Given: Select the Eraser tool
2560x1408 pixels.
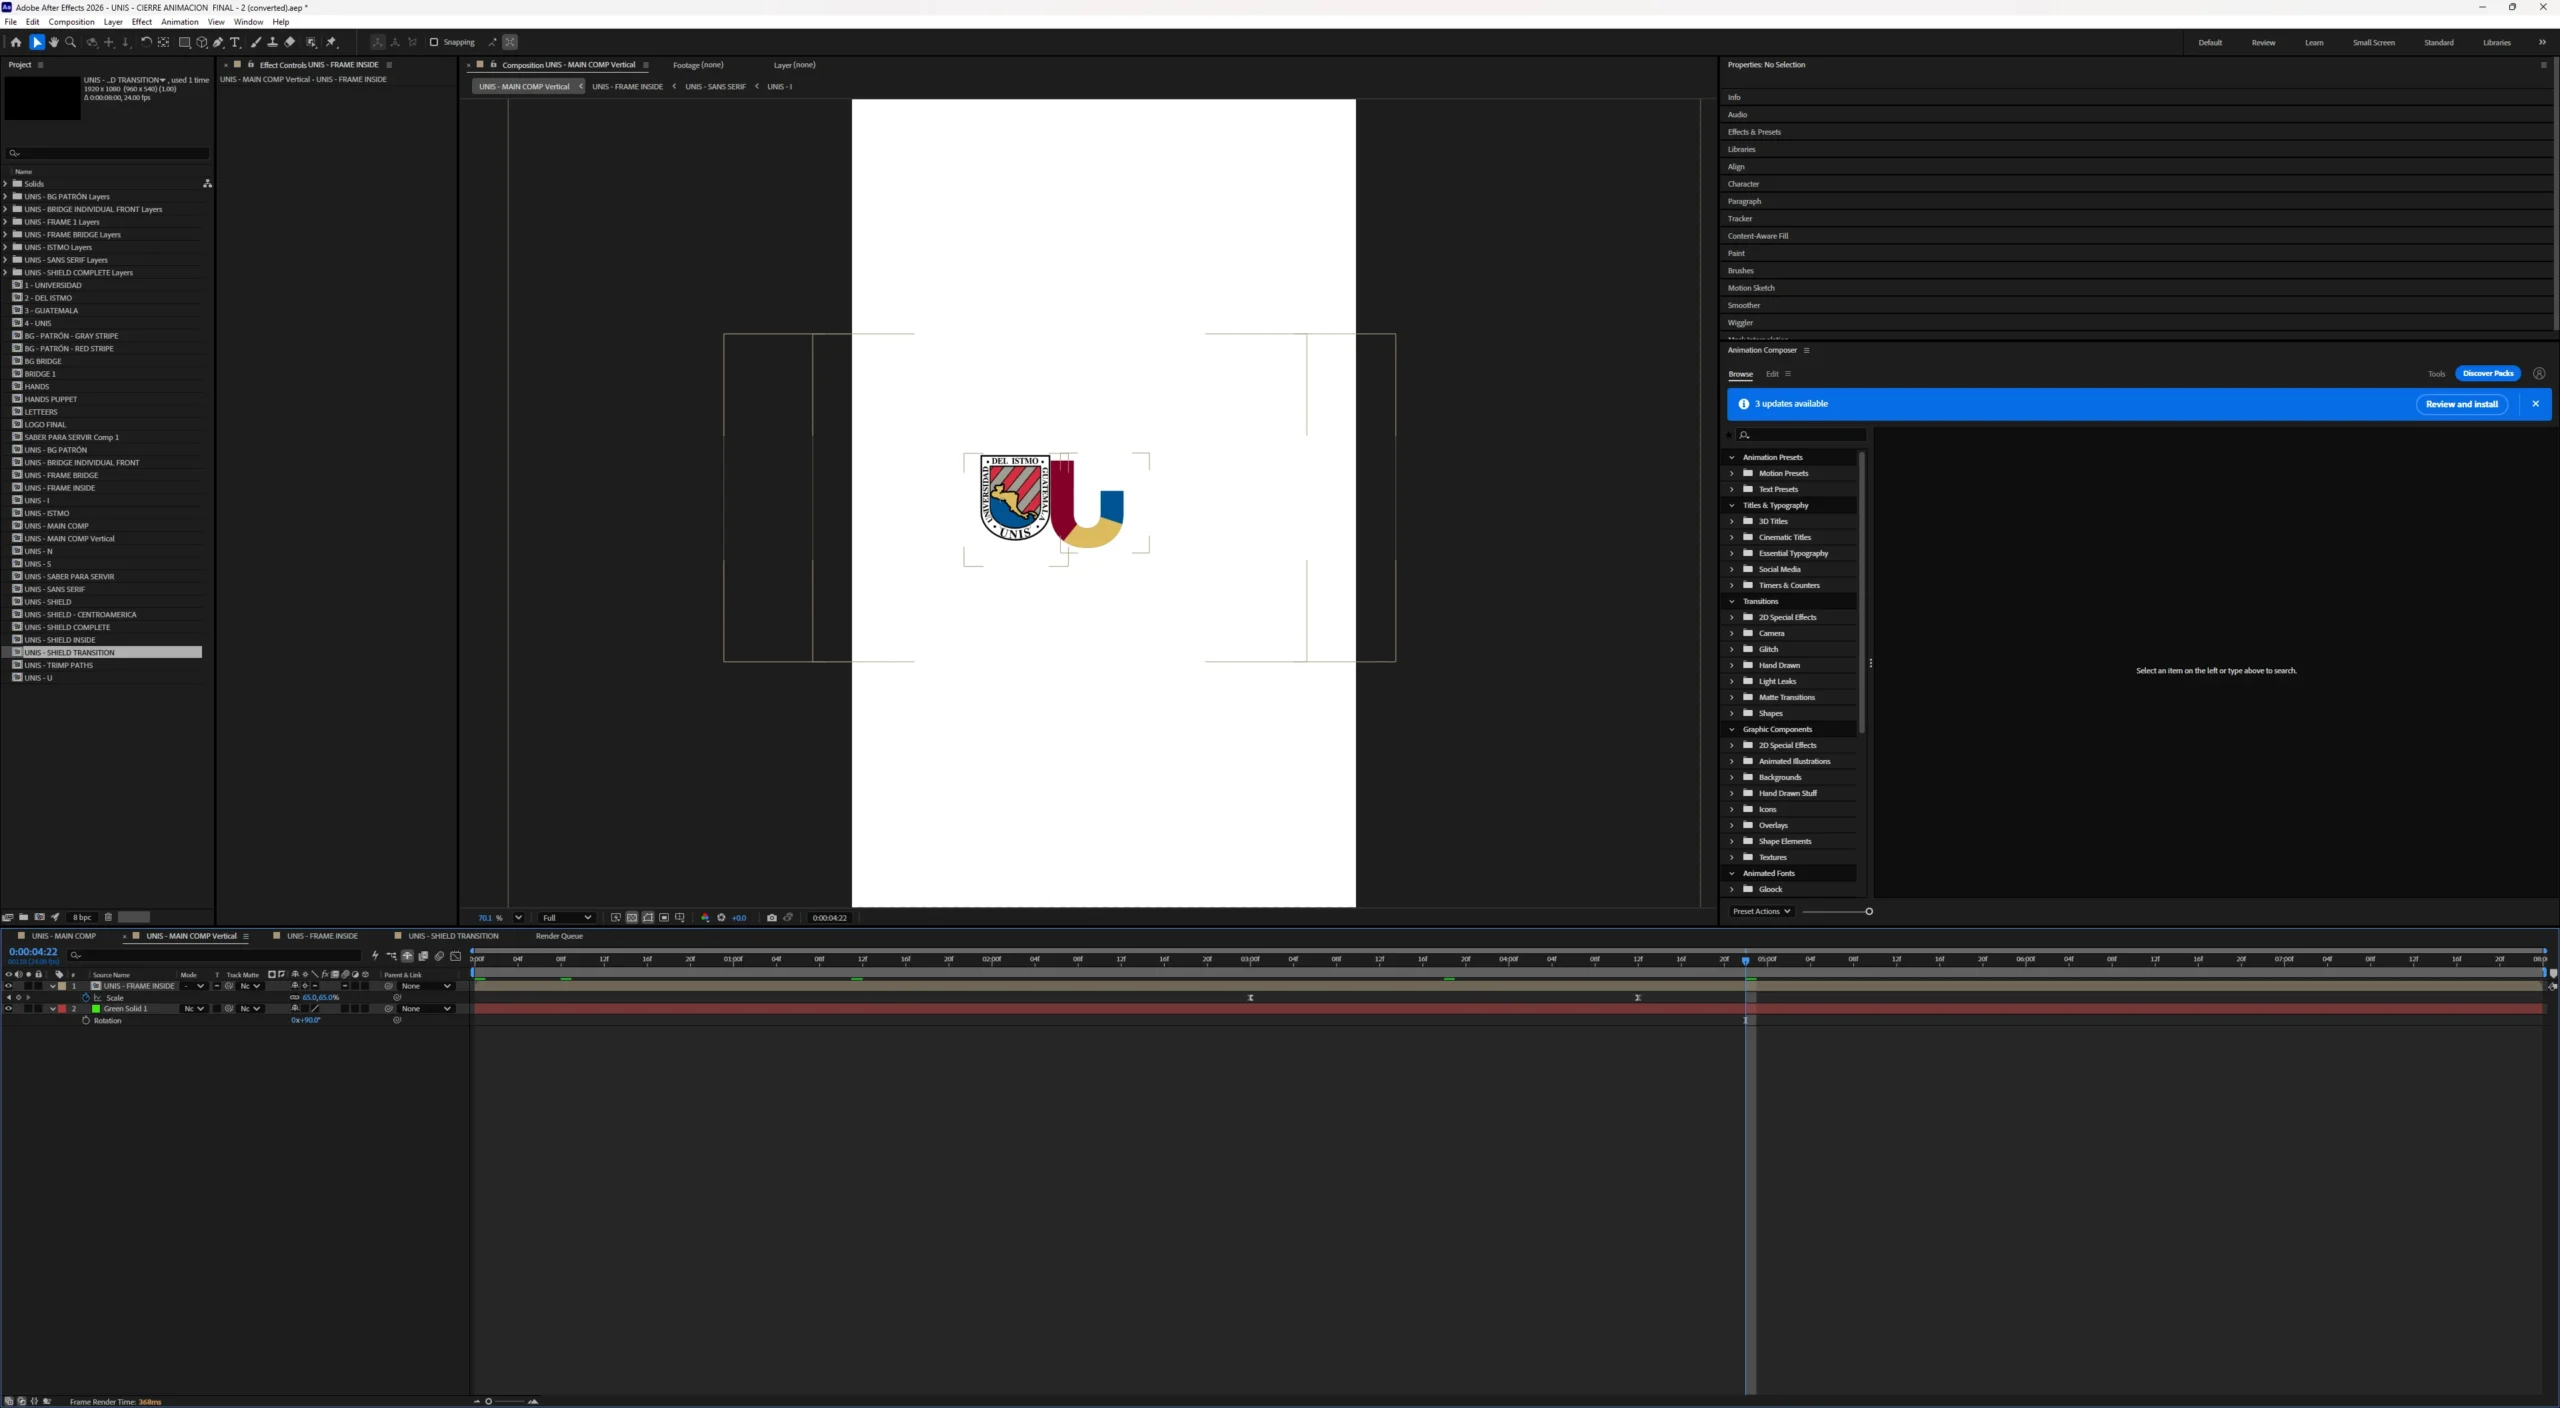Looking at the screenshot, I should pyautogui.click(x=290, y=42).
